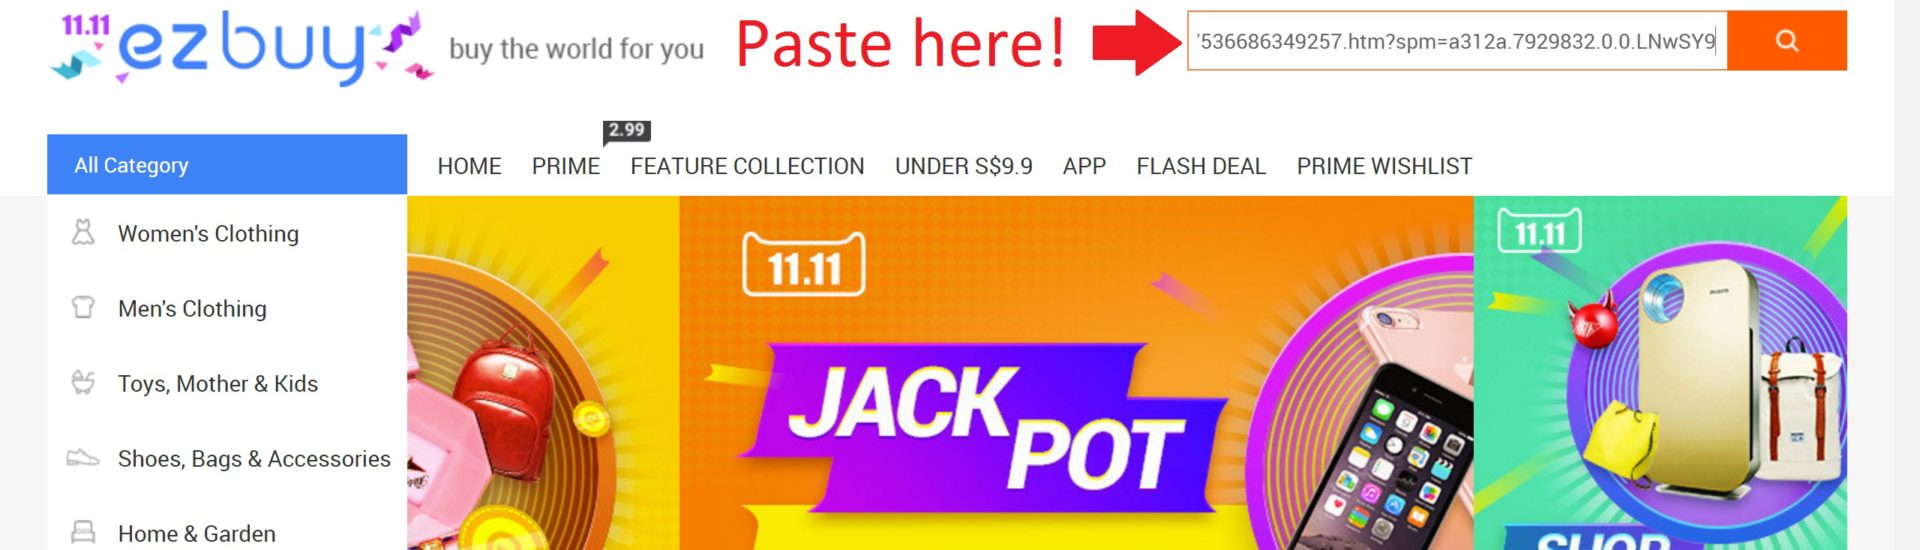
Task: Click the 2.99 badge above PRIME
Action: tap(627, 130)
